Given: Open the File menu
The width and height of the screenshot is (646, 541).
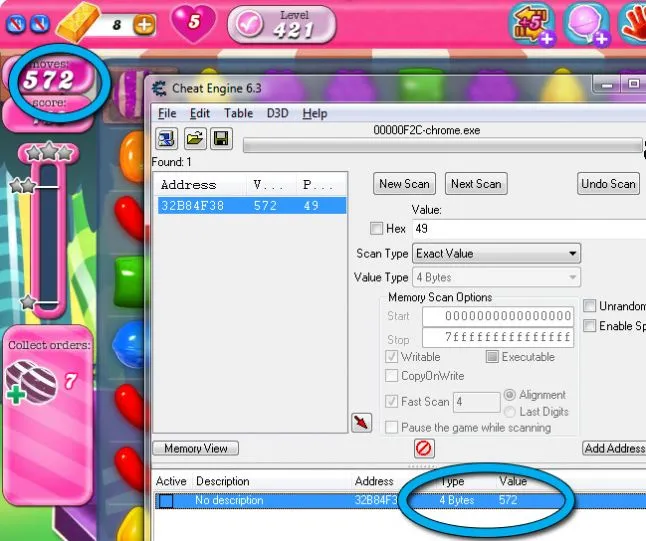Looking at the screenshot, I should click(167, 113).
